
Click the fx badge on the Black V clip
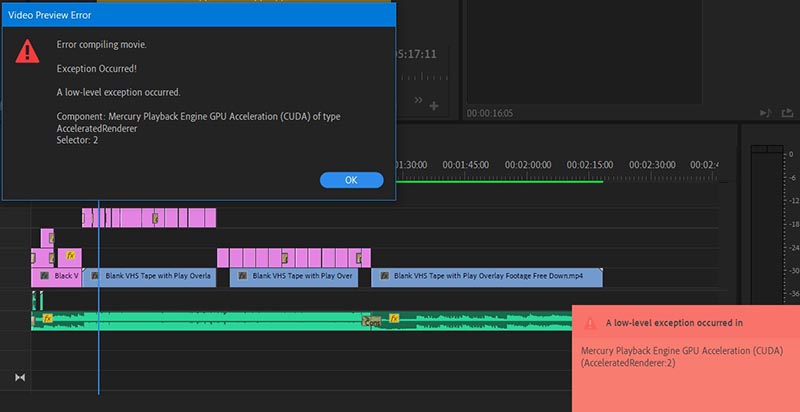(x=45, y=276)
